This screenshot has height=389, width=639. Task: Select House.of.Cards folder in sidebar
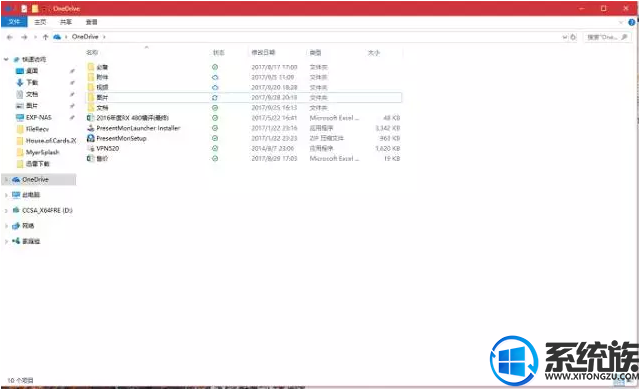pyautogui.click(x=51, y=141)
